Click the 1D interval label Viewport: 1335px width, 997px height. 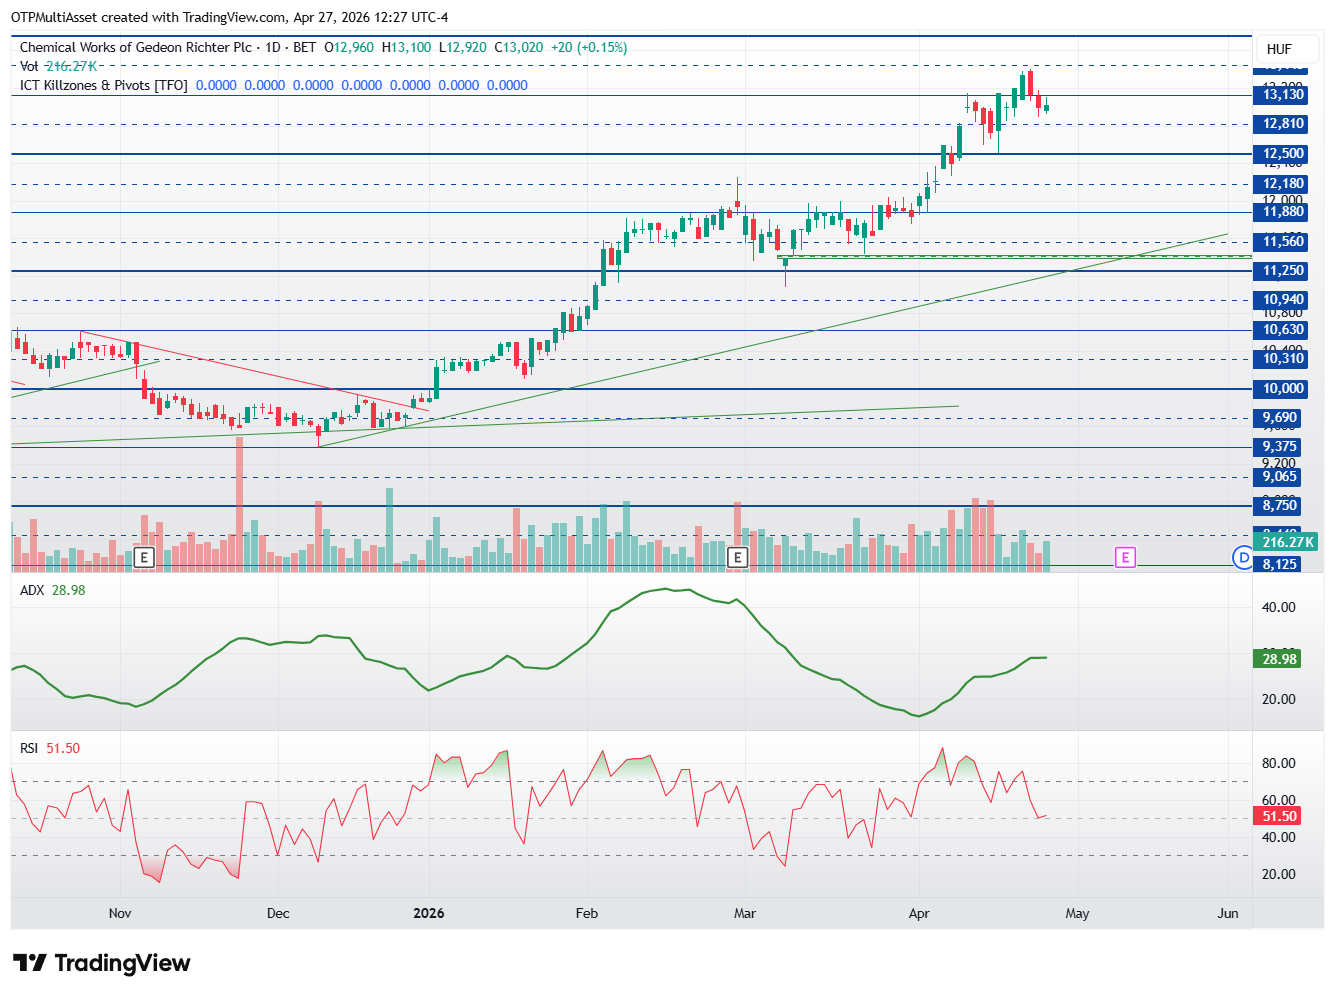point(272,47)
